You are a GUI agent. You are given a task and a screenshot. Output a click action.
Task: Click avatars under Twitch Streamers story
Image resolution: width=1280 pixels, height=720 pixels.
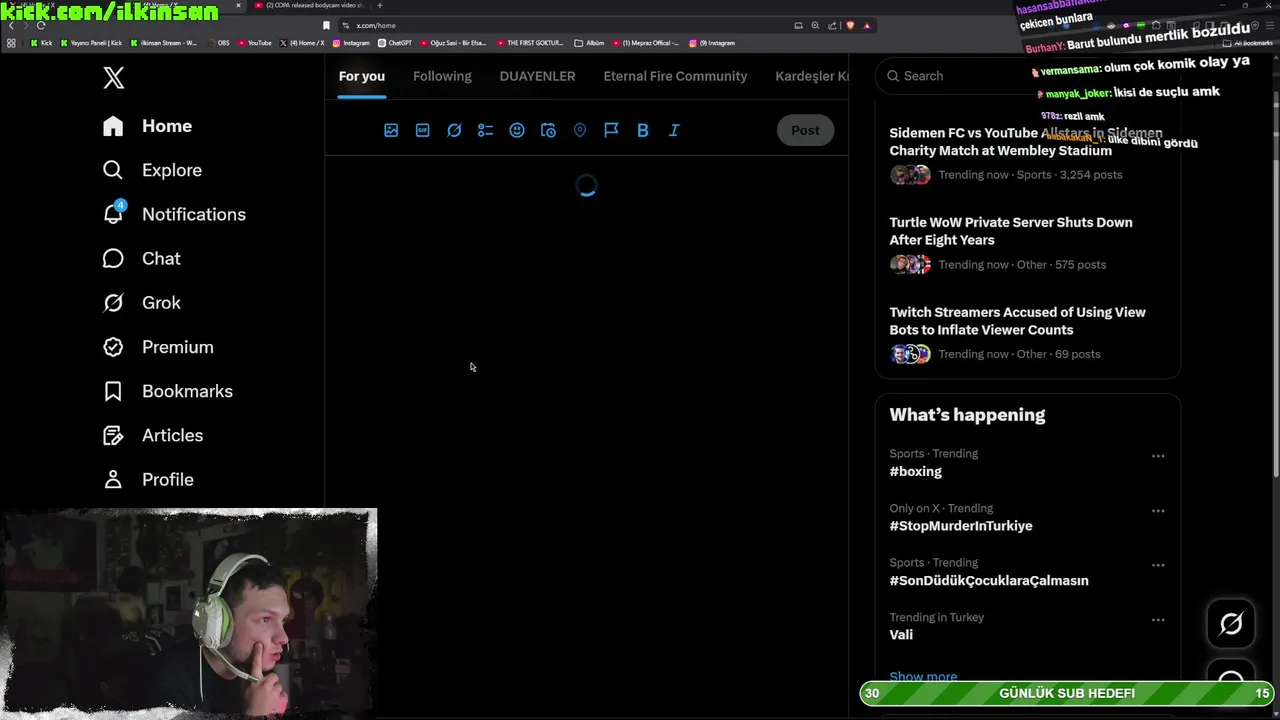click(910, 354)
